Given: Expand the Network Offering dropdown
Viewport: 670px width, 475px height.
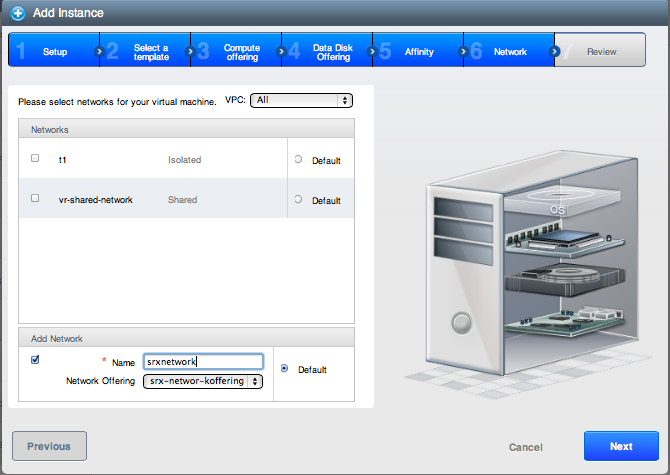Looking at the screenshot, I should click(203, 381).
